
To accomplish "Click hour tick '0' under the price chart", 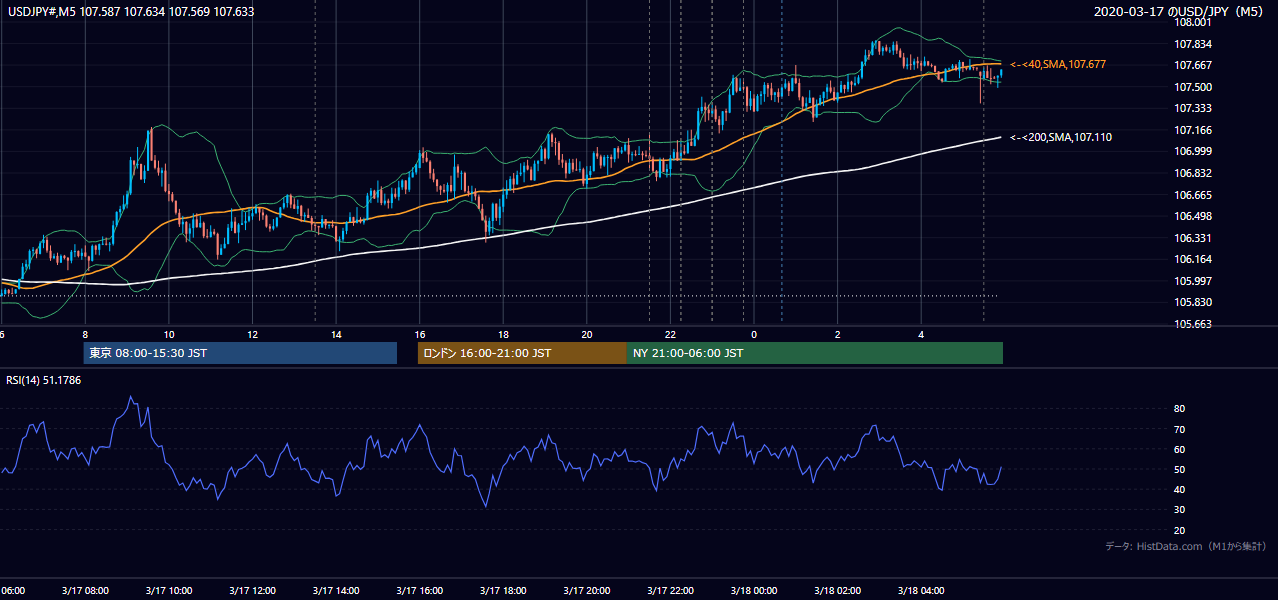I will [x=754, y=334].
